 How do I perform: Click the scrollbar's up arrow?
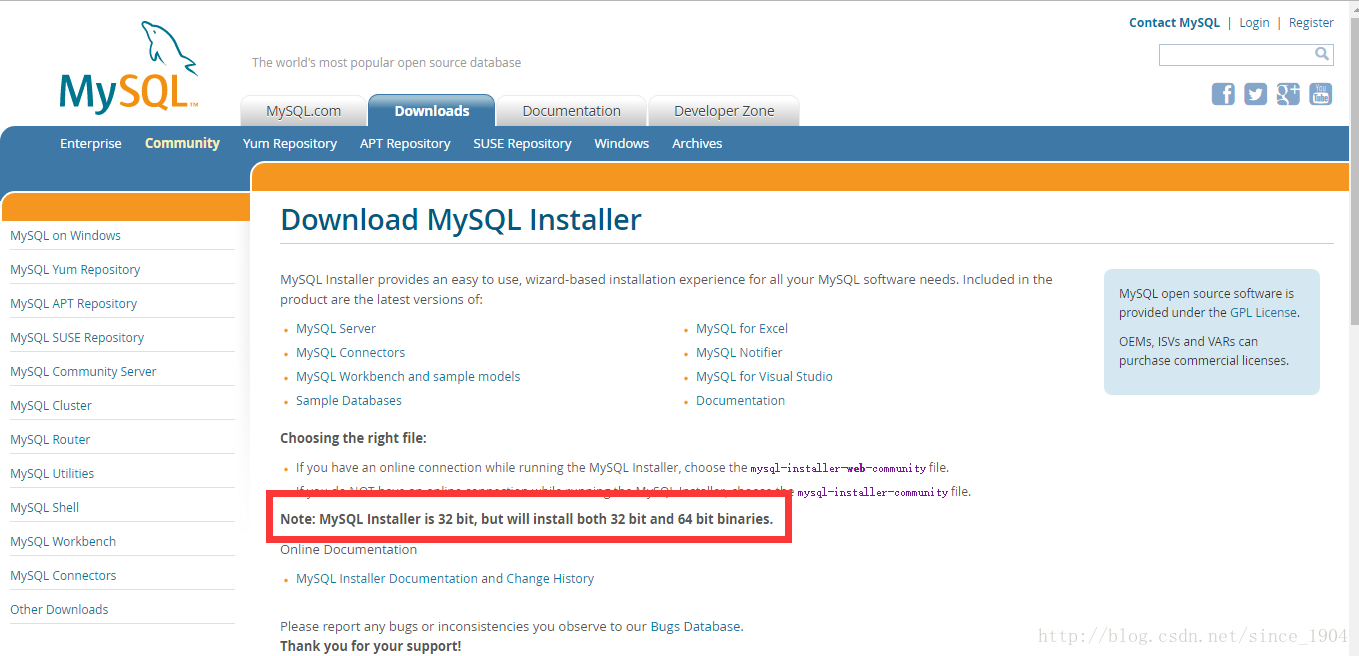coord(1353,8)
